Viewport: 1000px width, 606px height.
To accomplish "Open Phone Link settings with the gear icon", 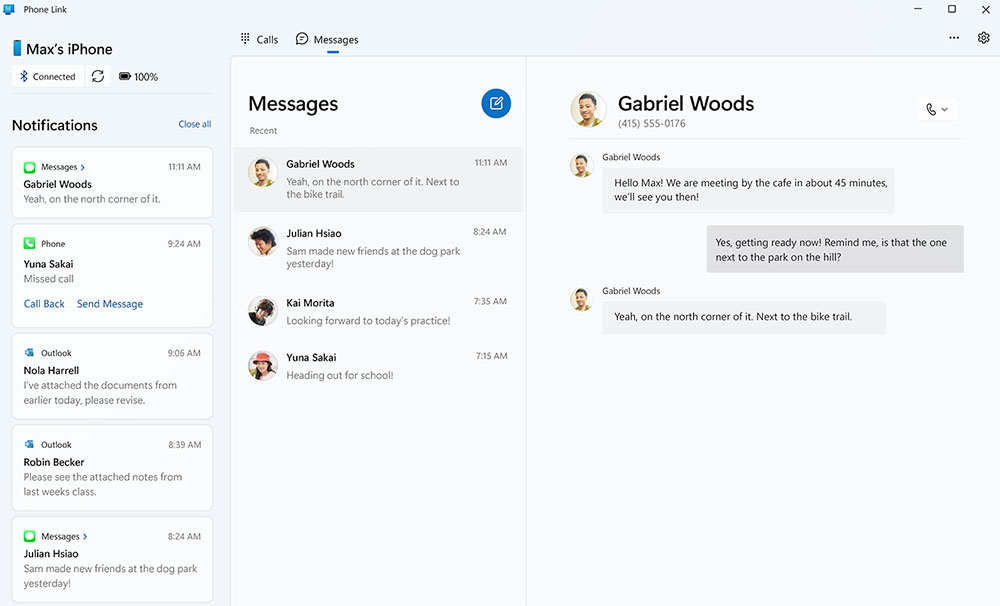I will [x=983, y=37].
